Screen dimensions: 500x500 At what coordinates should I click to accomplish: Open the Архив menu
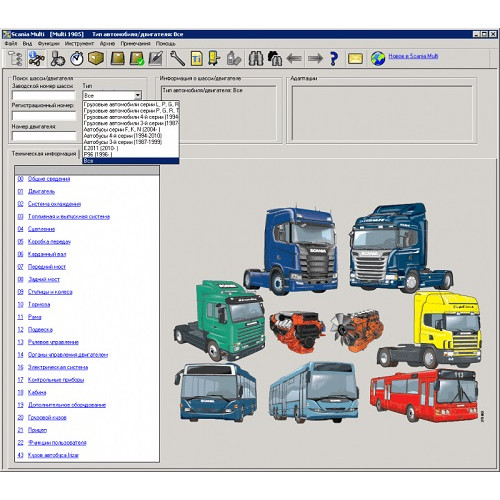pyautogui.click(x=107, y=44)
